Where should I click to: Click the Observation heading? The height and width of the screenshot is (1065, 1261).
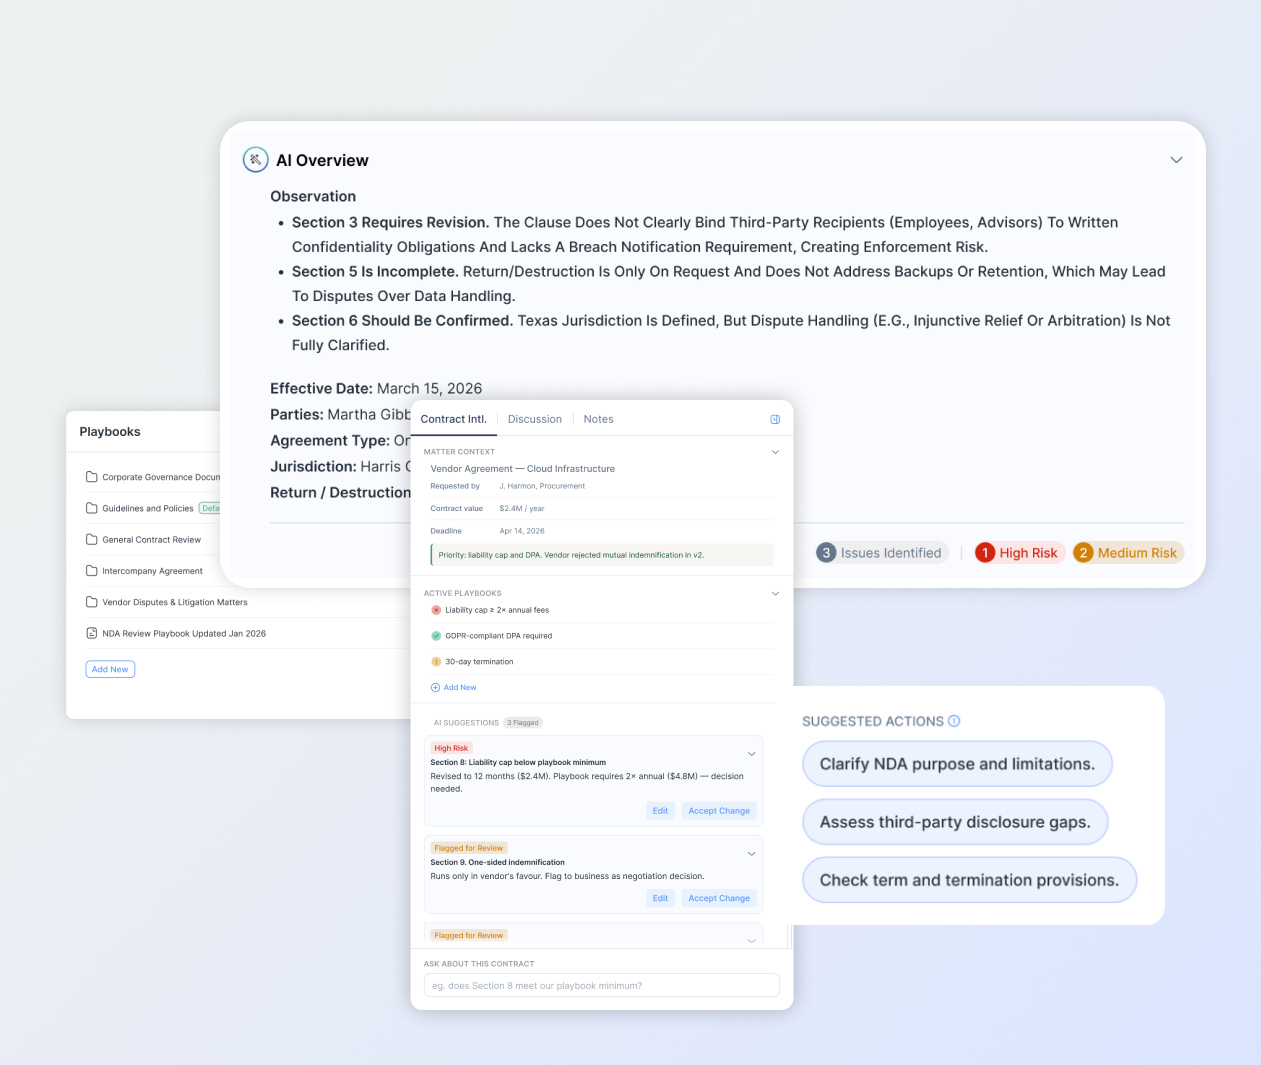[313, 197]
